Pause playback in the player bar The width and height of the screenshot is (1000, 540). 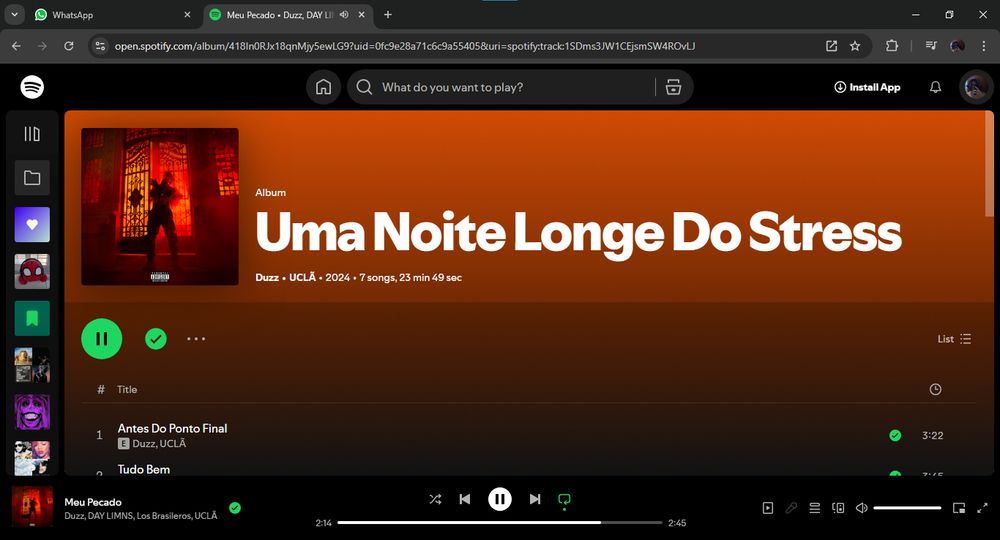click(x=500, y=499)
